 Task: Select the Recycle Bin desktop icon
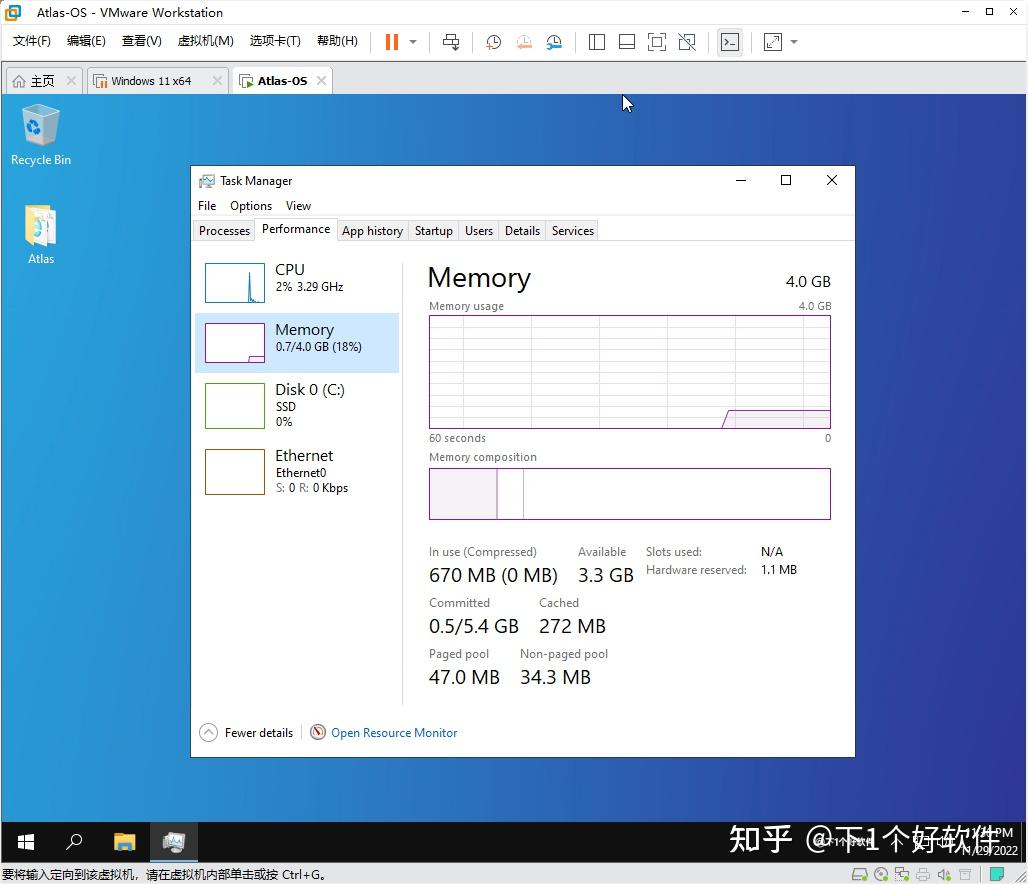pyautogui.click(x=41, y=136)
